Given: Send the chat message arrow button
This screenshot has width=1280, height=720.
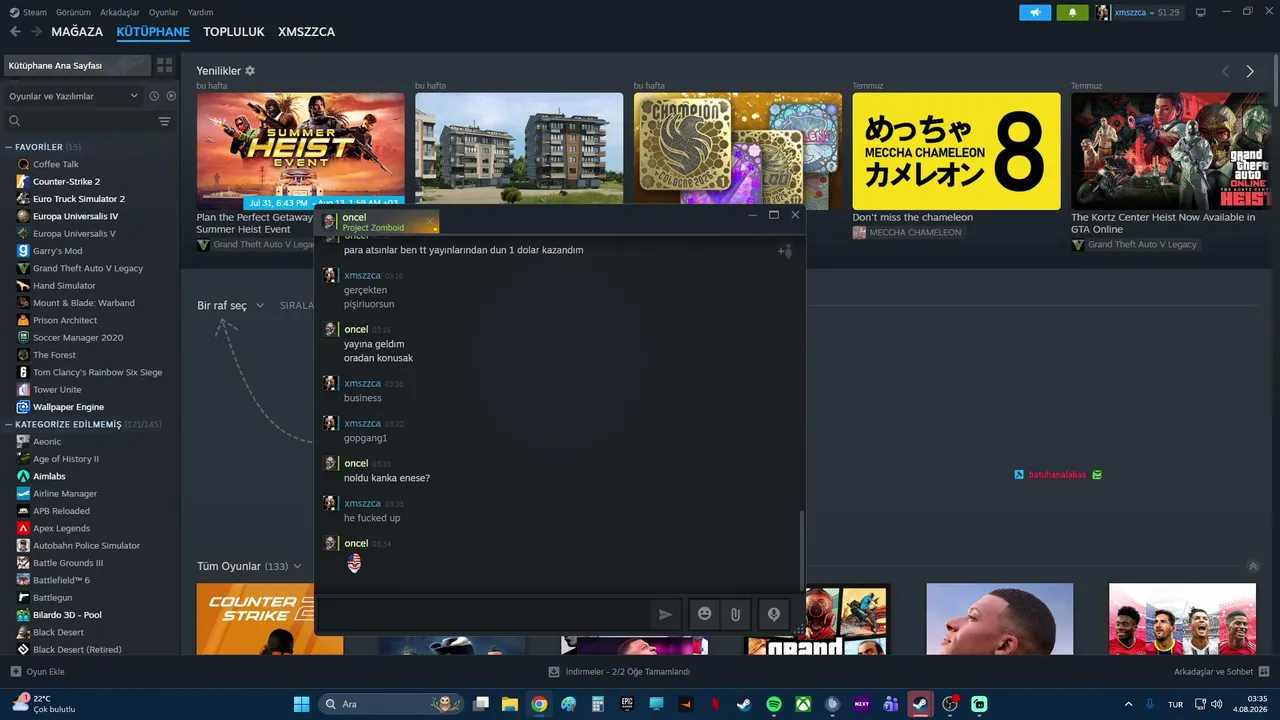Looking at the screenshot, I should point(665,614).
